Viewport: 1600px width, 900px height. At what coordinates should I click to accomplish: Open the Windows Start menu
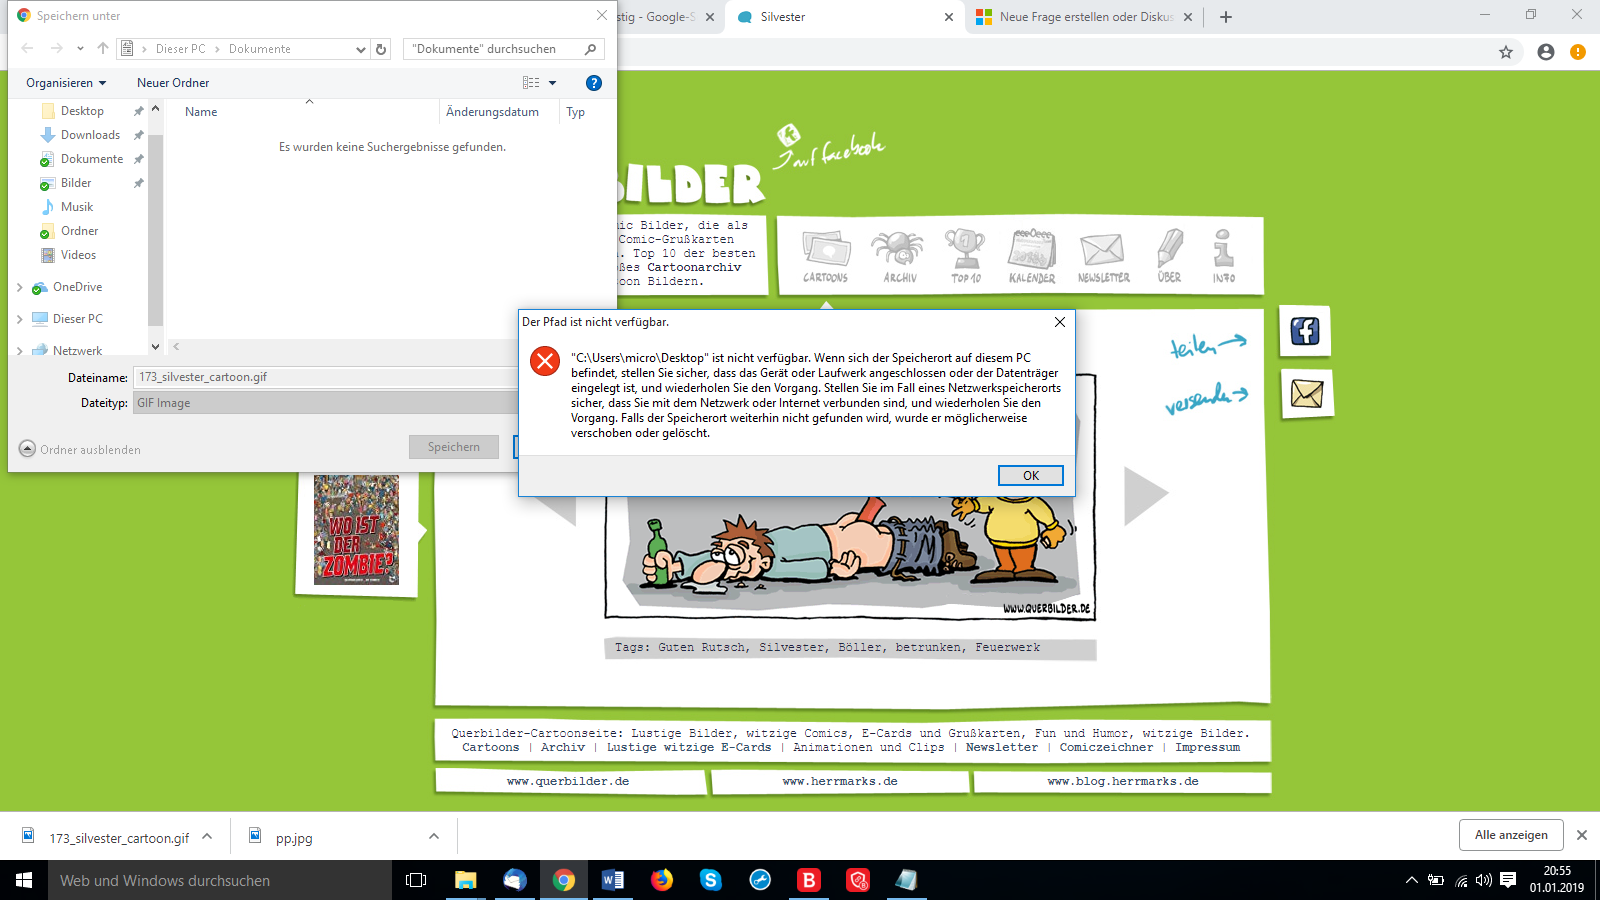[x=24, y=880]
